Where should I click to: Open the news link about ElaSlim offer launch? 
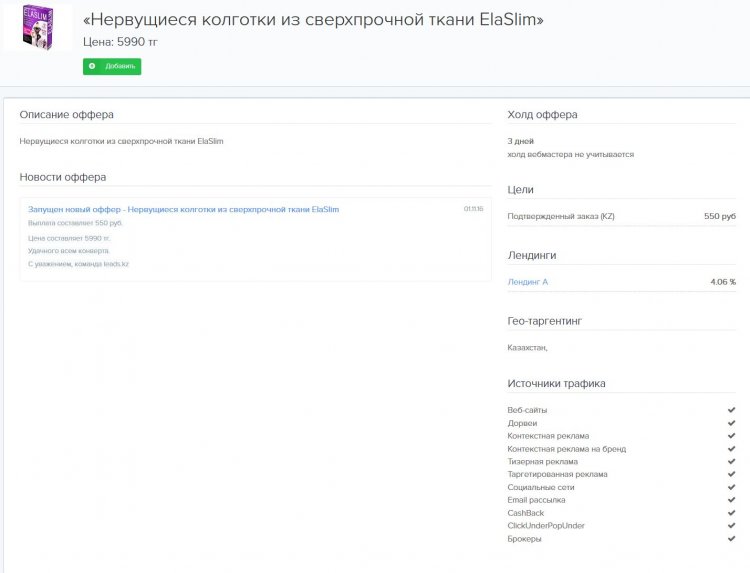(x=183, y=210)
